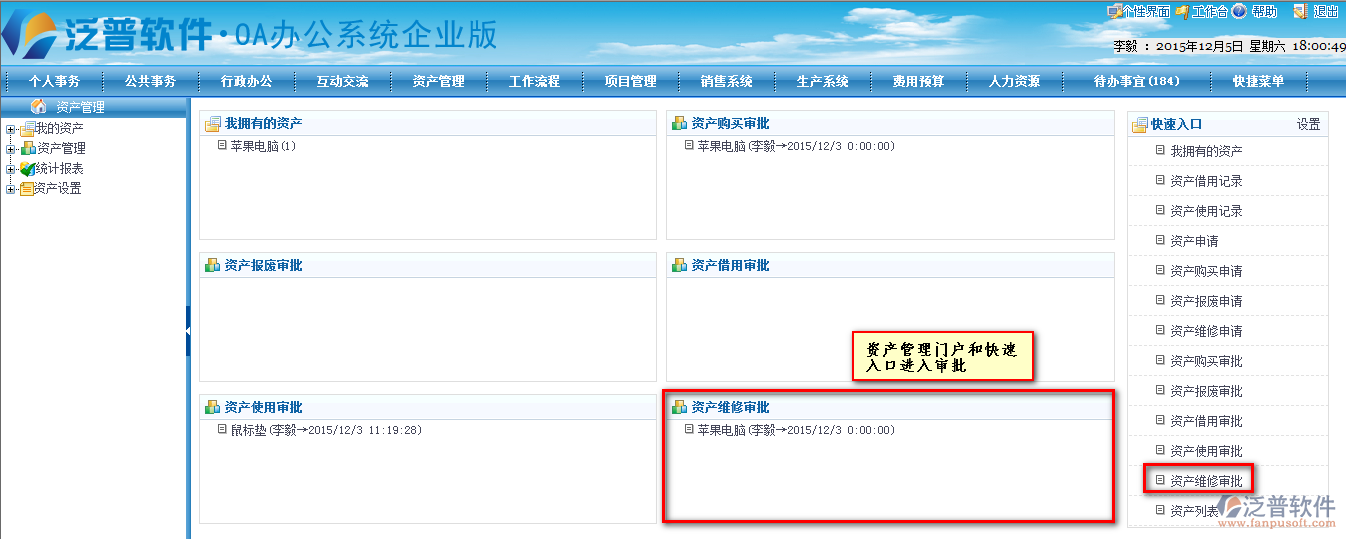Open the 快捷菜单 menu
This screenshot has width=1346, height=539.
[1258, 81]
